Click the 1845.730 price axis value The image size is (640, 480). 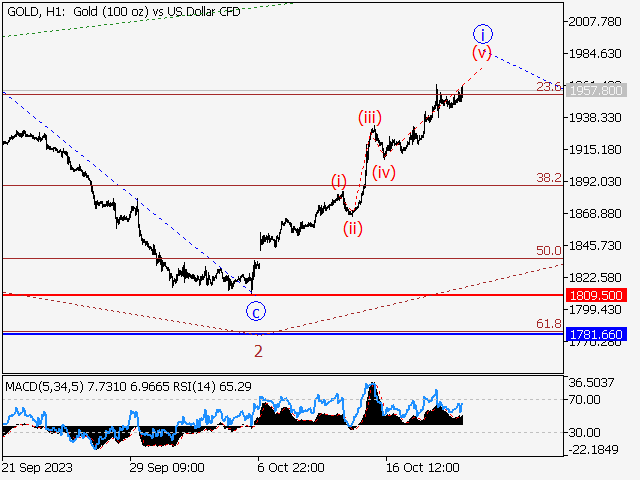(595, 246)
